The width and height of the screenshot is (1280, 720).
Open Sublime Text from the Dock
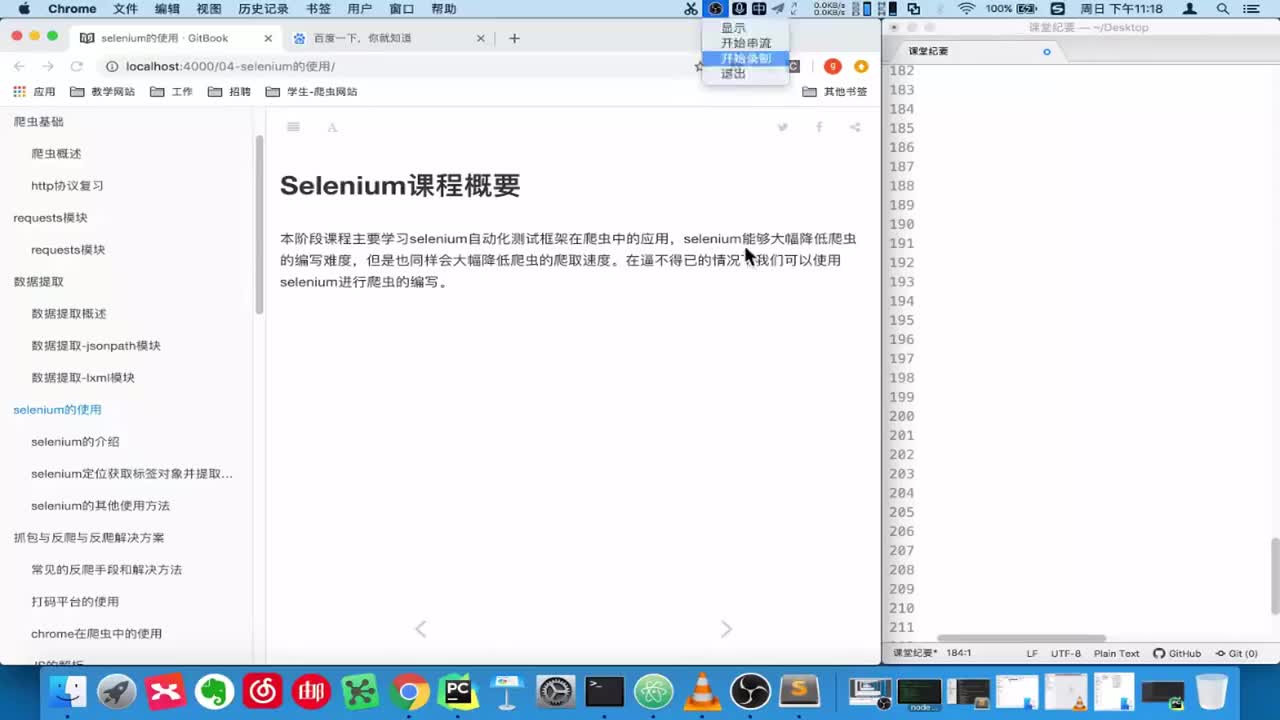click(x=799, y=691)
